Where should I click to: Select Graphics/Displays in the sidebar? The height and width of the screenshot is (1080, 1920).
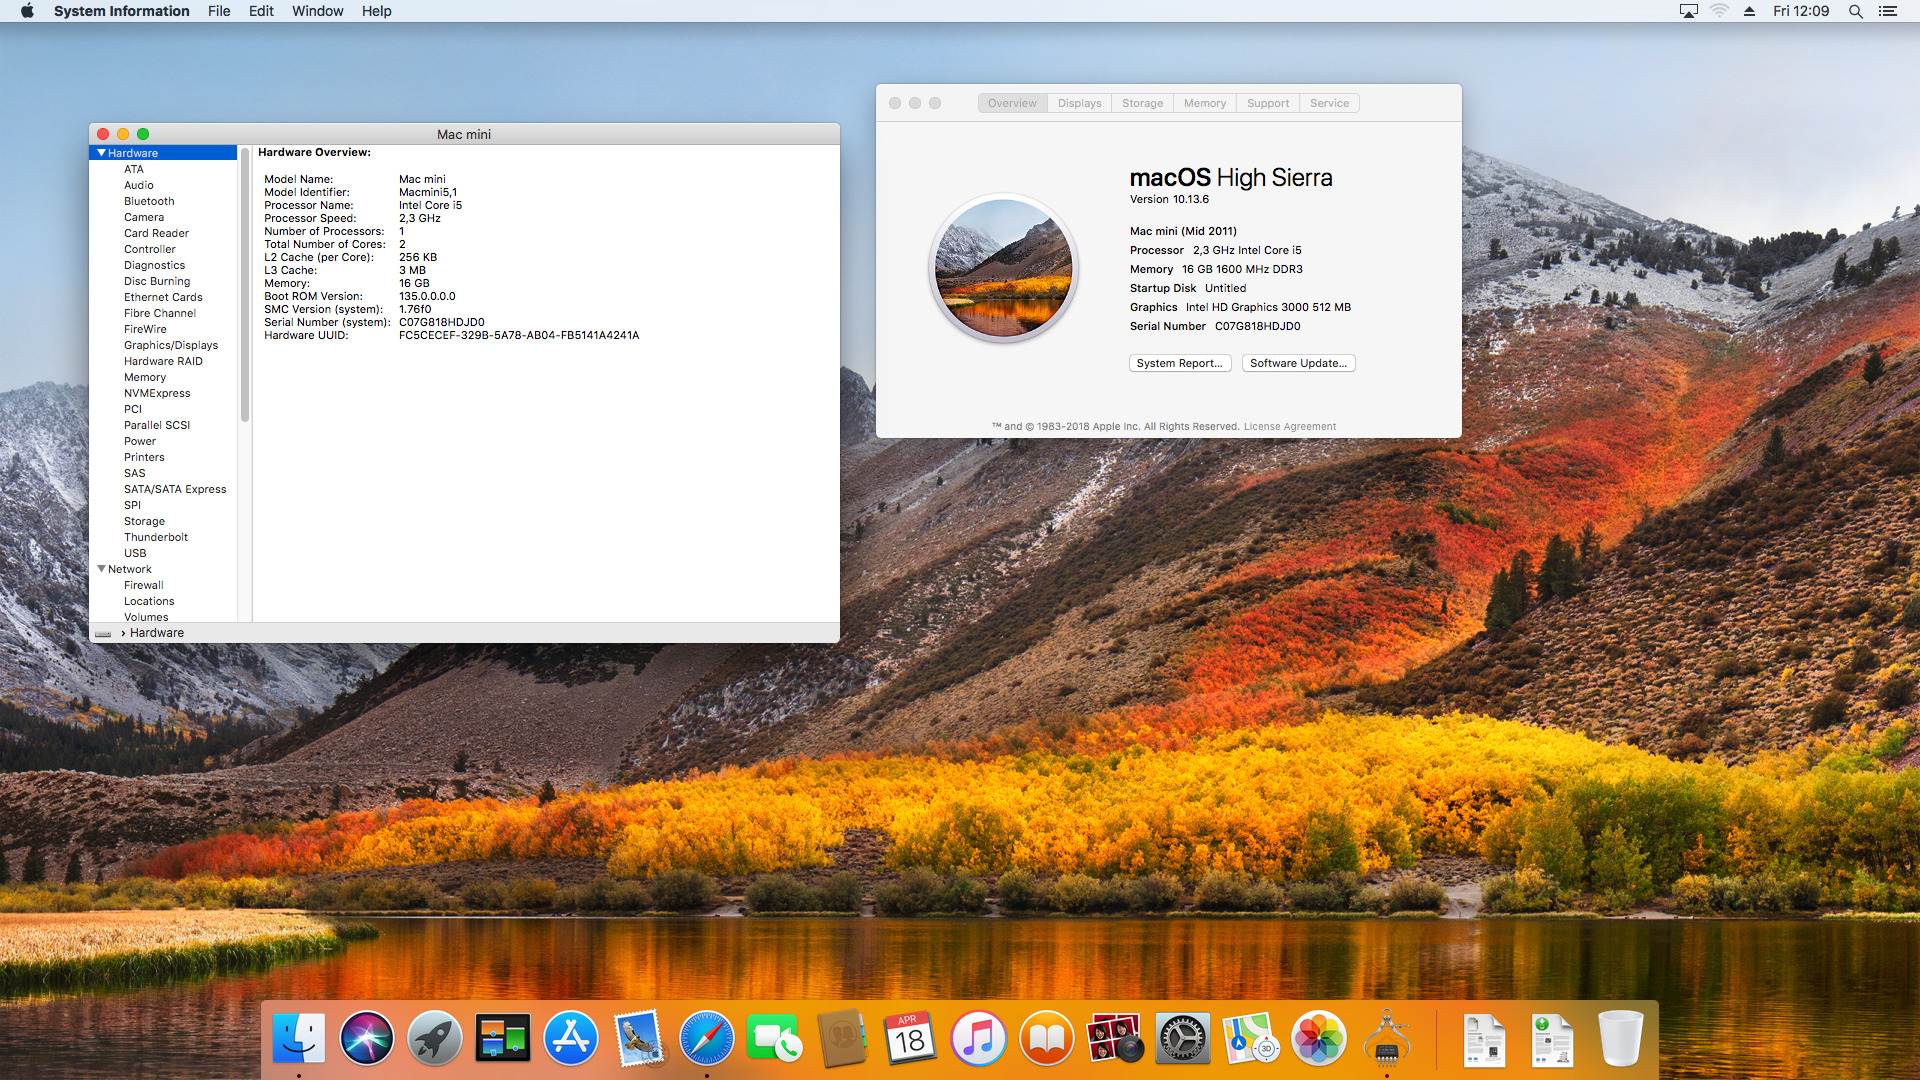point(171,345)
